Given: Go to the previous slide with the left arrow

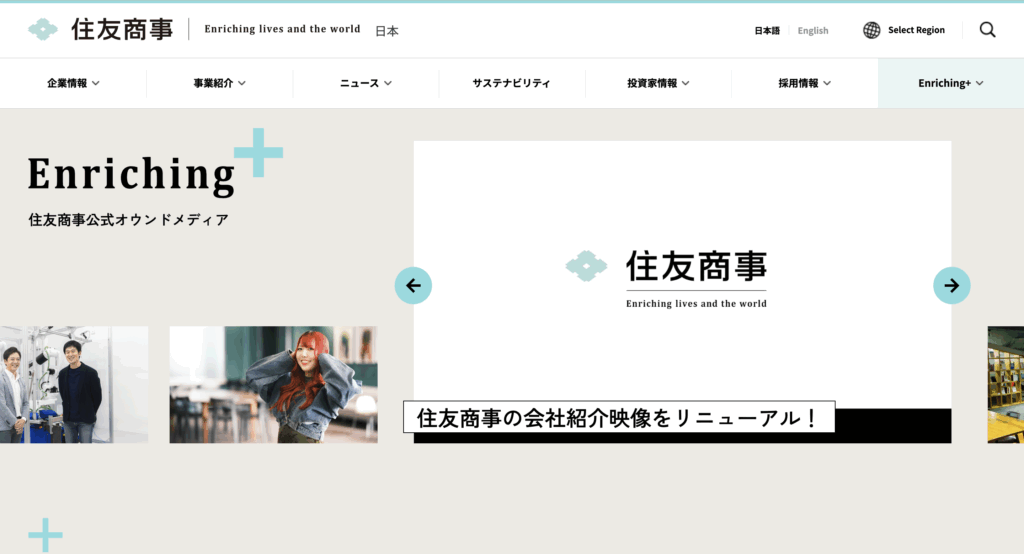Looking at the screenshot, I should click(413, 285).
